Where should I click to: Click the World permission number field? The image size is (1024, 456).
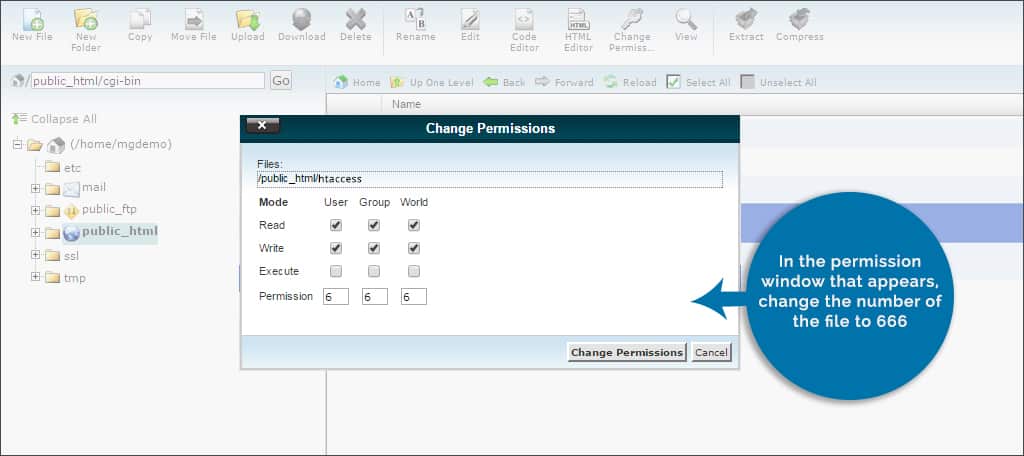pyautogui.click(x=414, y=297)
